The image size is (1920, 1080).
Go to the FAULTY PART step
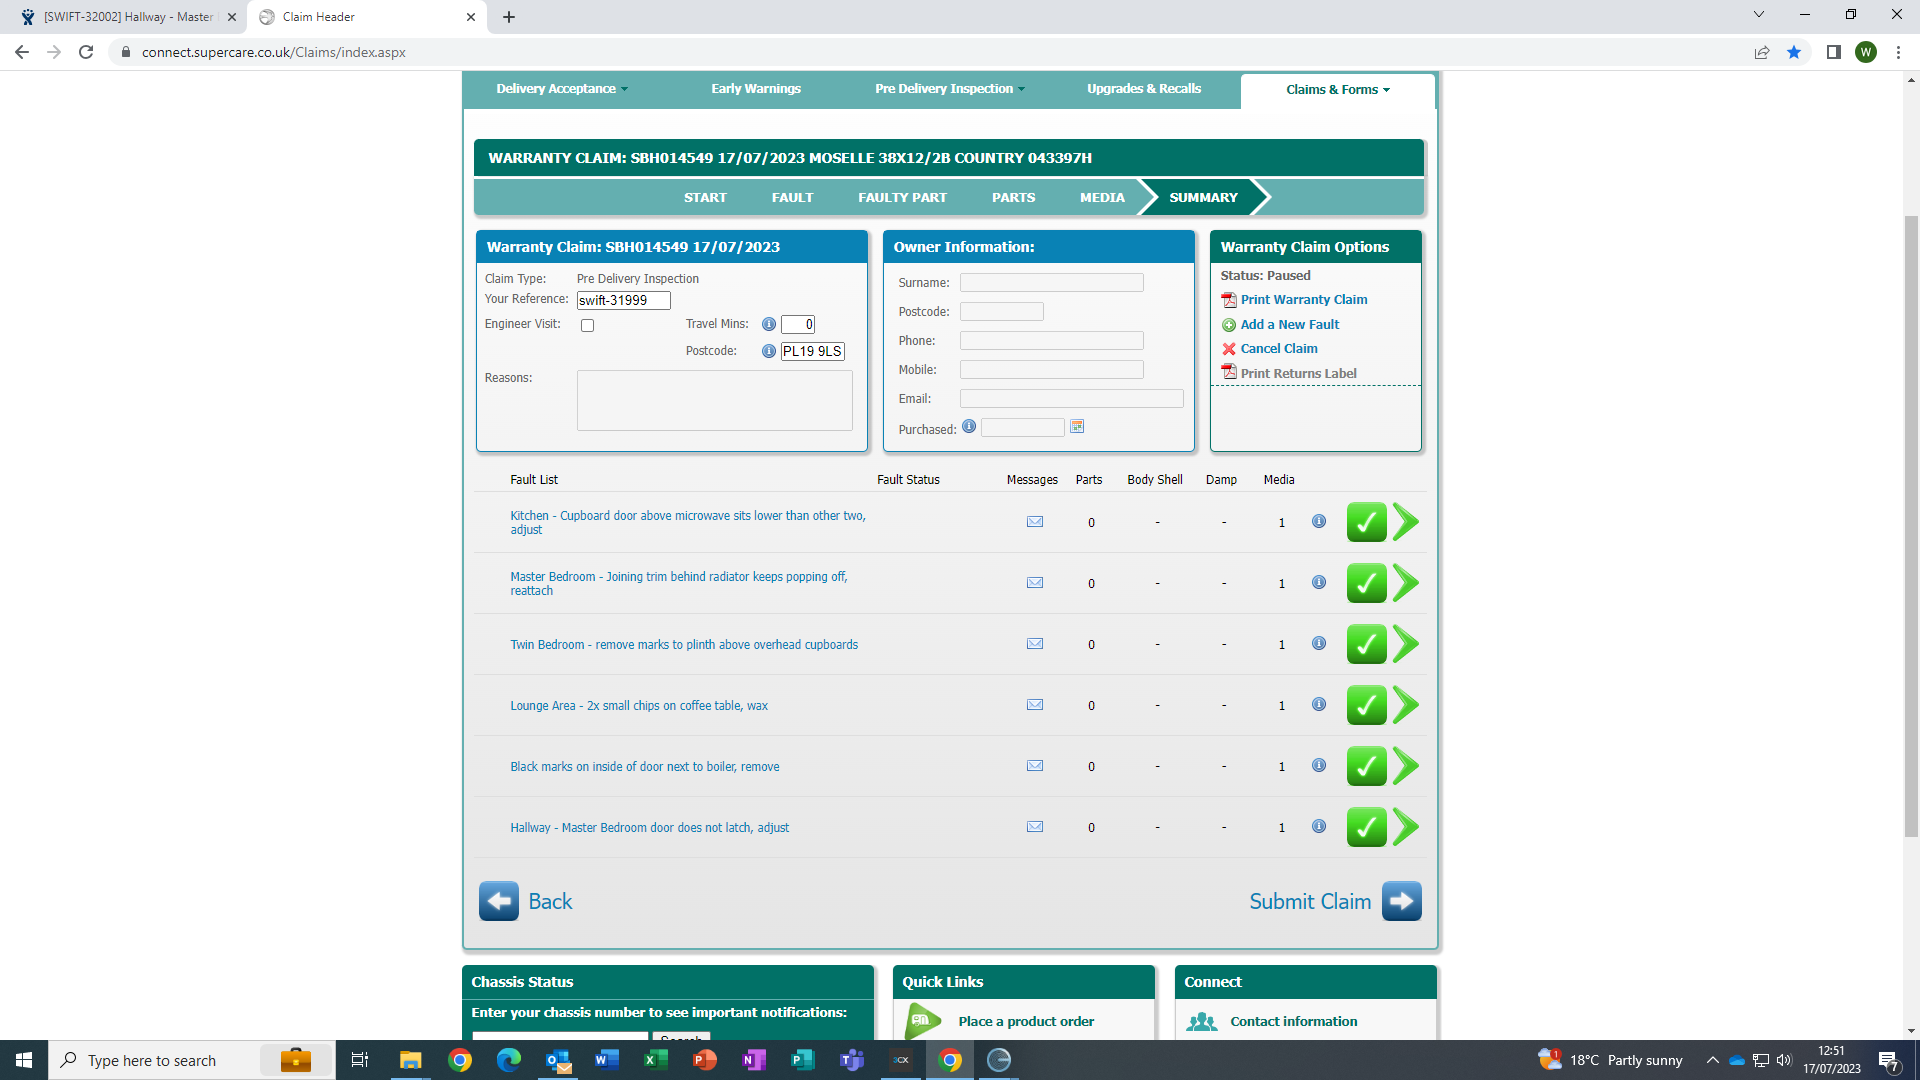click(902, 198)
